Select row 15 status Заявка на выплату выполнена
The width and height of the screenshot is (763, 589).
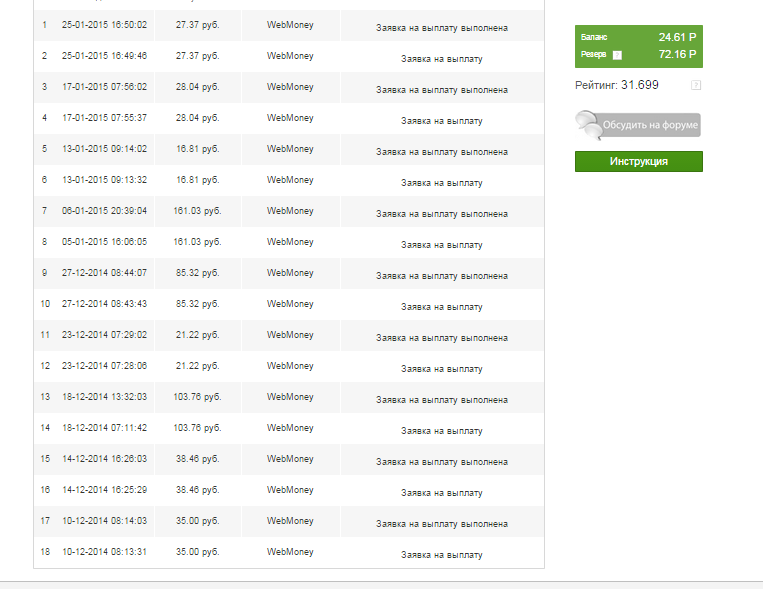pyautogui.click(x=441, y=462)
